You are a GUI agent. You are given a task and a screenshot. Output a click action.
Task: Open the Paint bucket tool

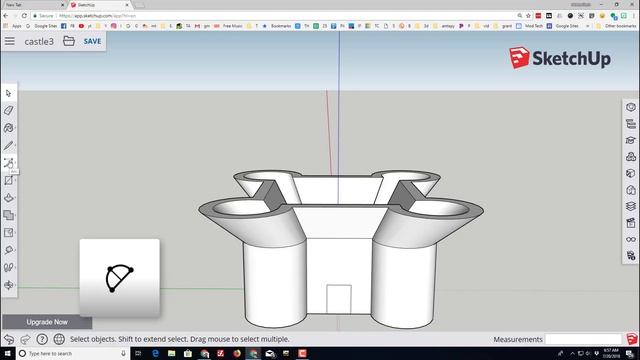[9, 128]
